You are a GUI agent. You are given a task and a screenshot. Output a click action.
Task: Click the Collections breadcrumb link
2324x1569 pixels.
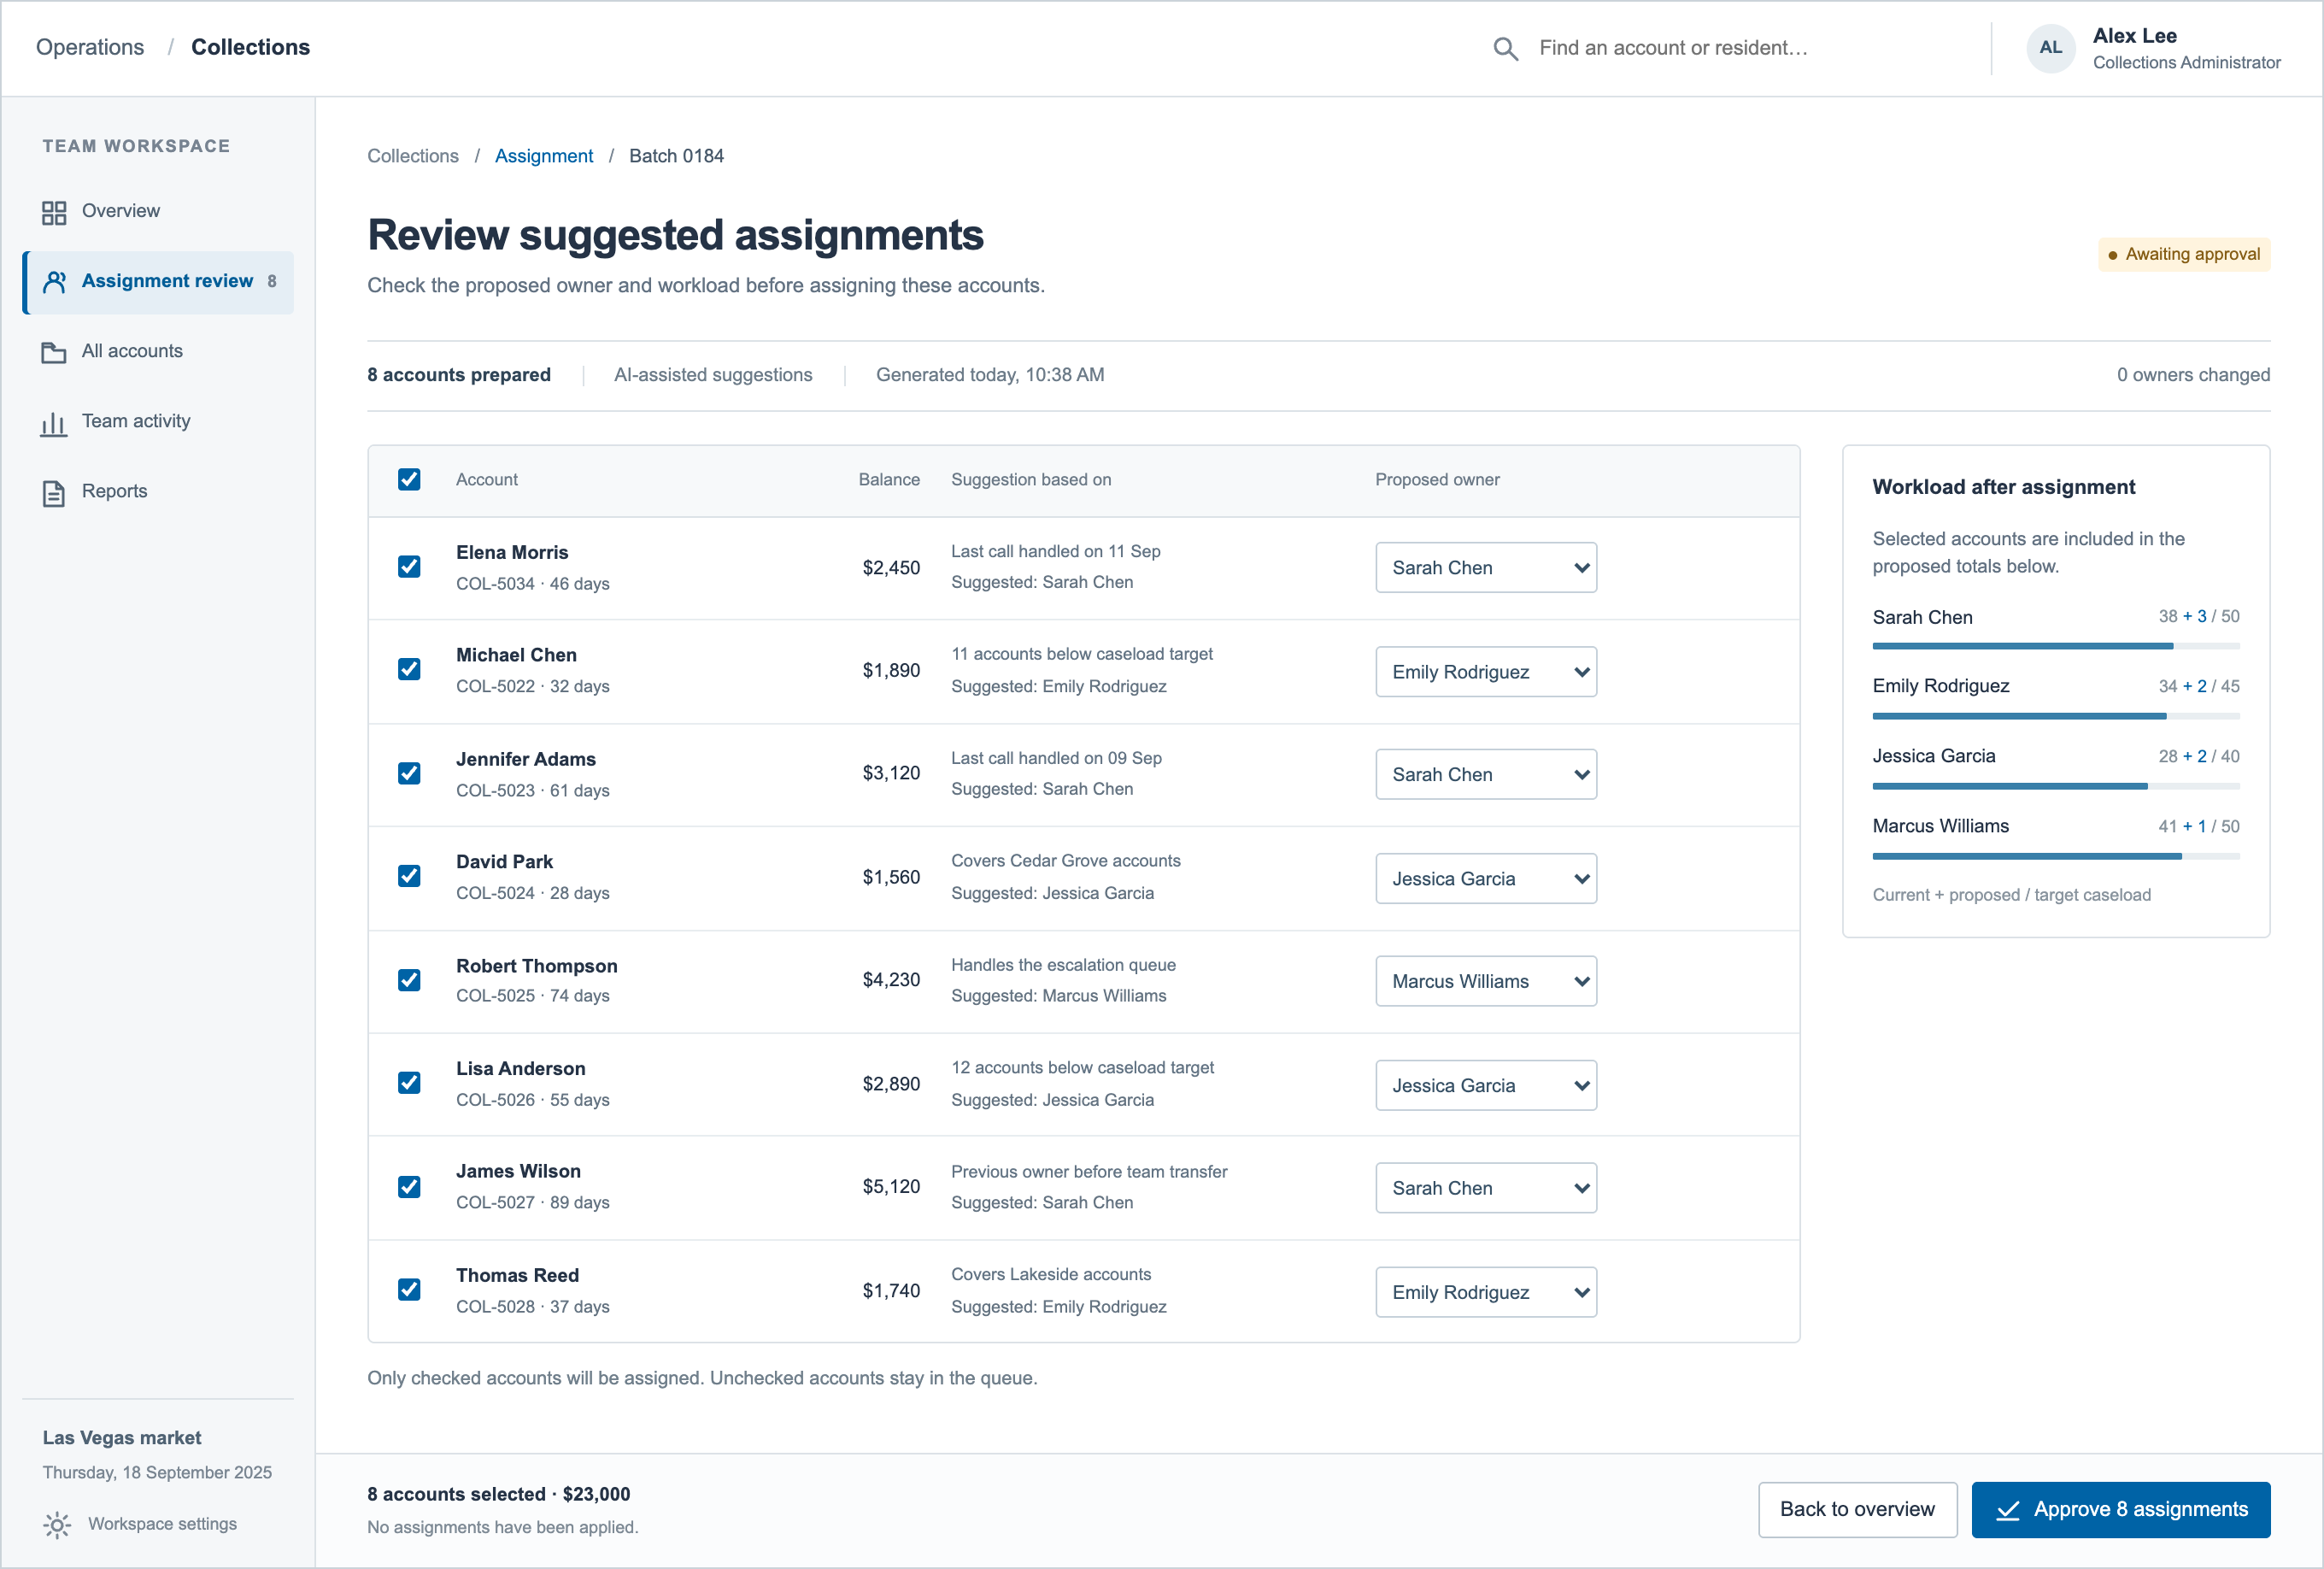point(413,156)
